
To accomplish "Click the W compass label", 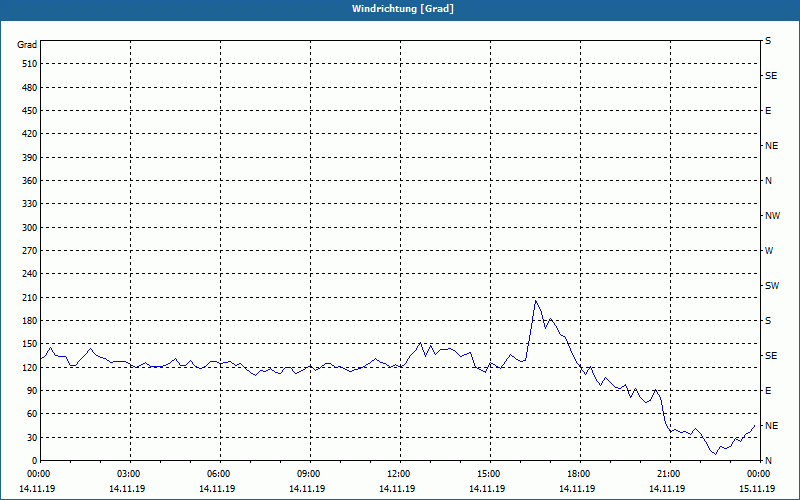I will 769,251.
